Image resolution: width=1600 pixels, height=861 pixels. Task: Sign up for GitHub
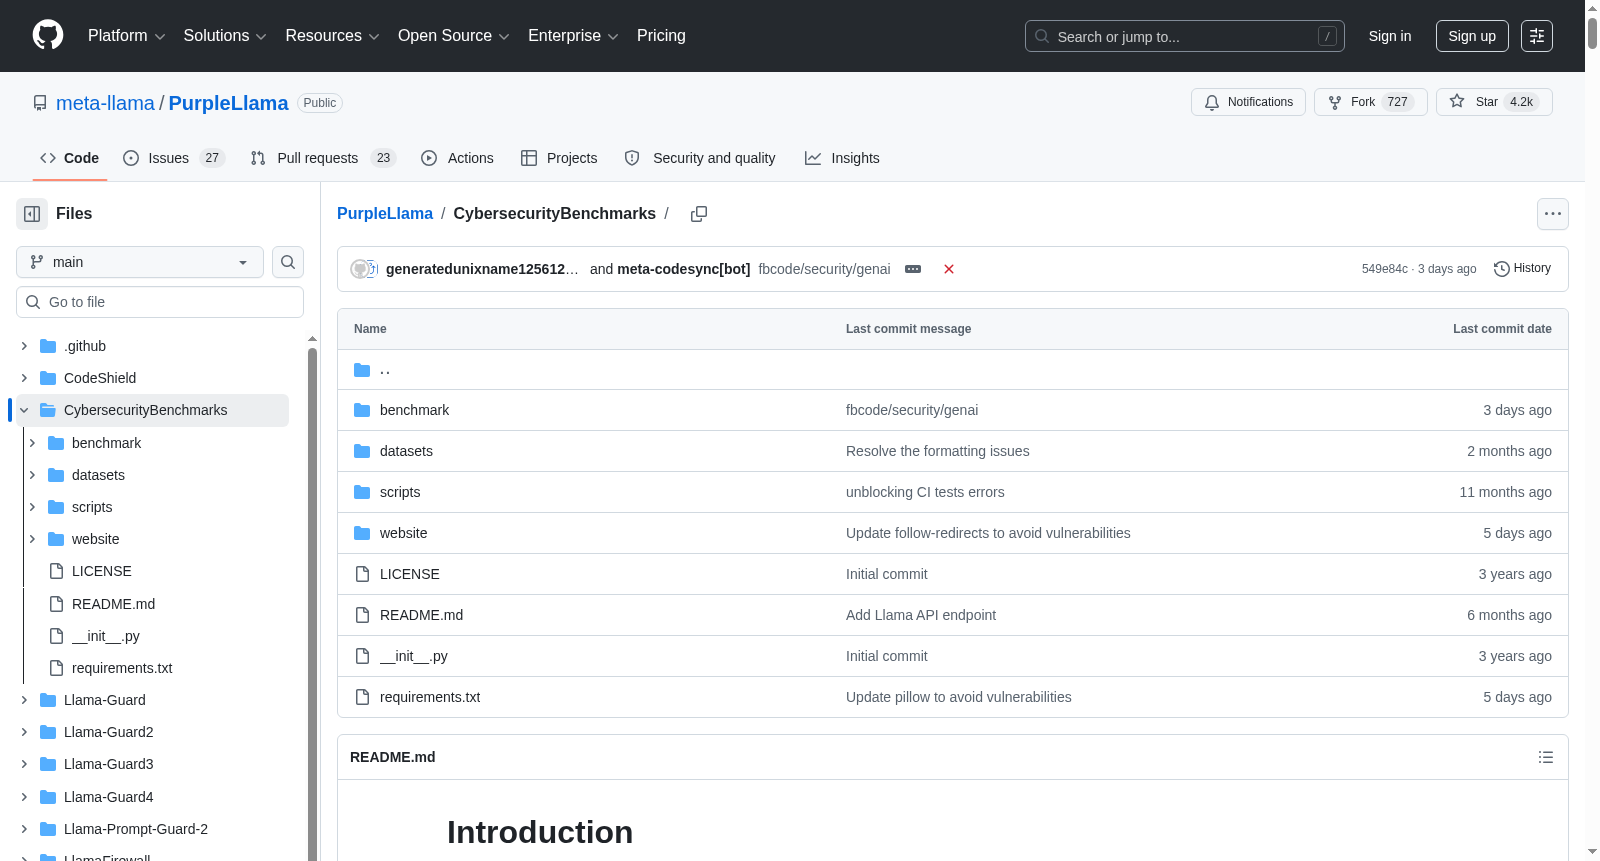coord(1472,36)
